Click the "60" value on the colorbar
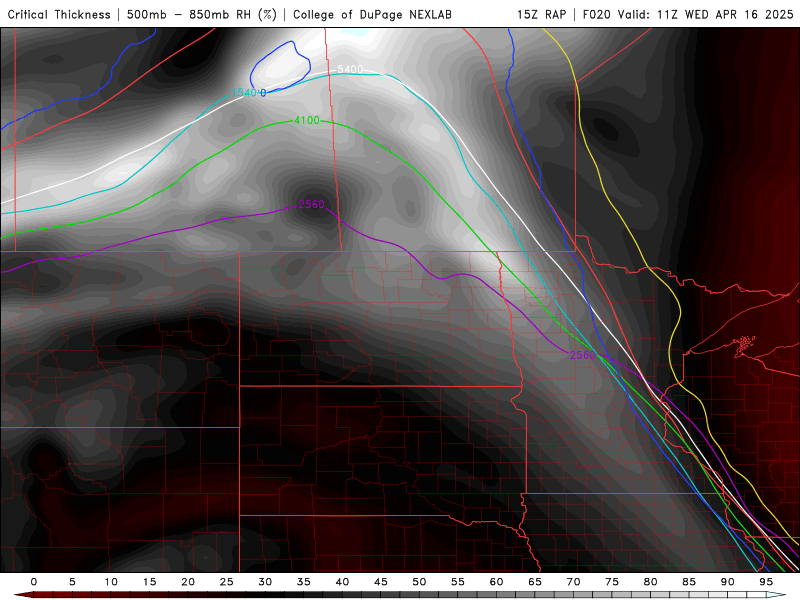Screen dimensions: 800x600 (x=496, y=582)
